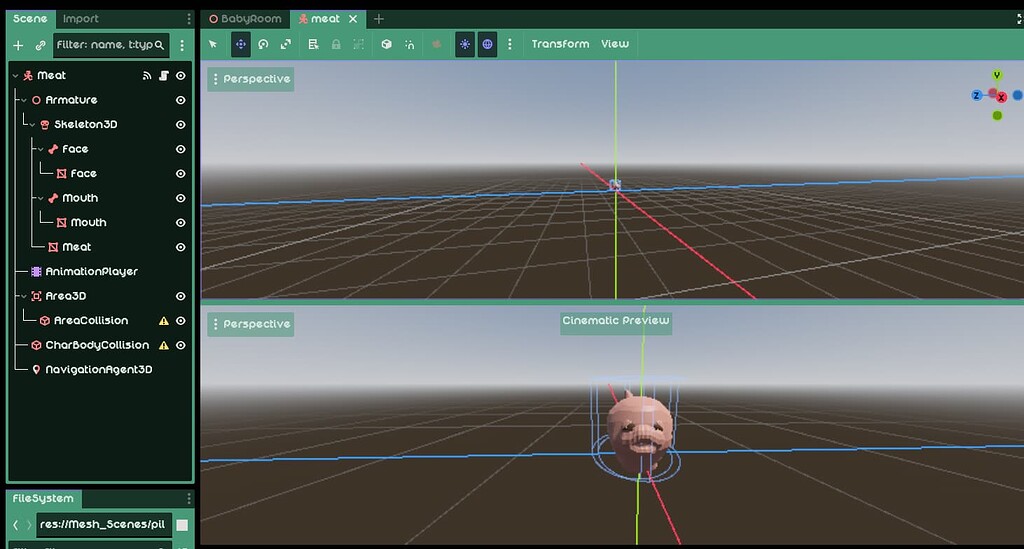This screenshot has width=1024, height=549.
Task: Activate the Scale Mode tool
Action: [x=285, y=44]
